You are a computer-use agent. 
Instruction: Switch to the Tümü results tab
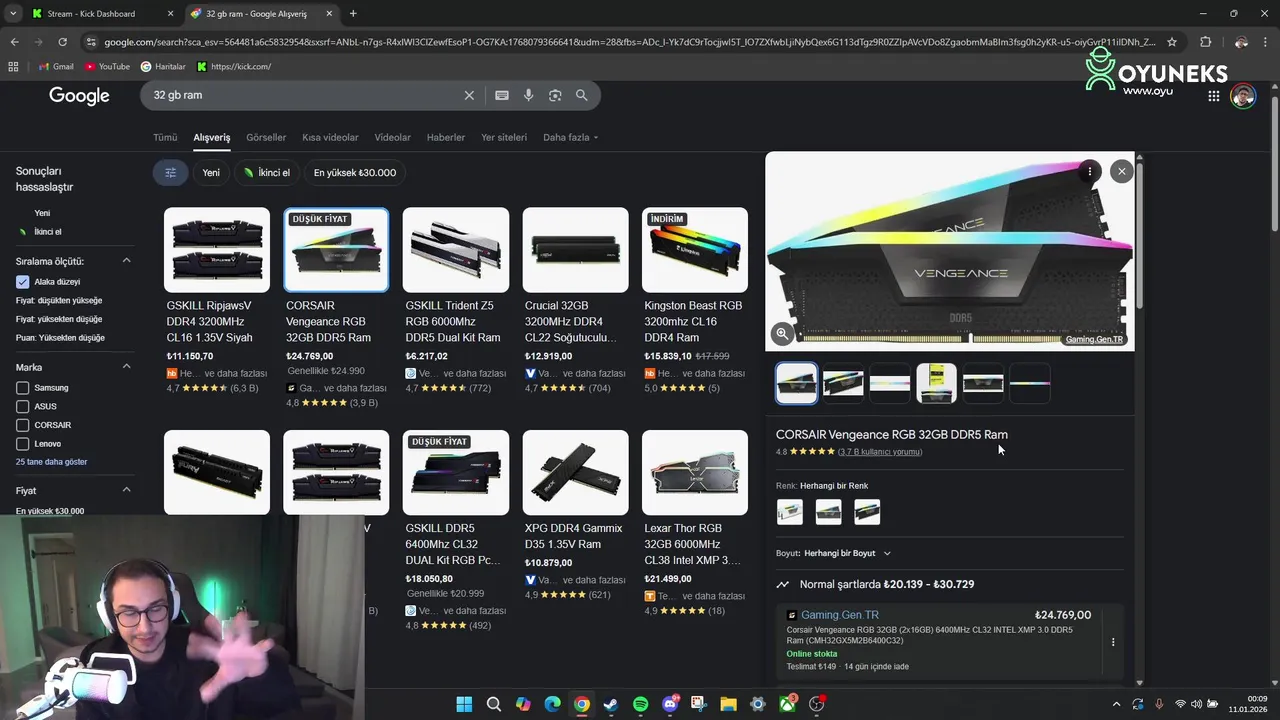(165, 137)
